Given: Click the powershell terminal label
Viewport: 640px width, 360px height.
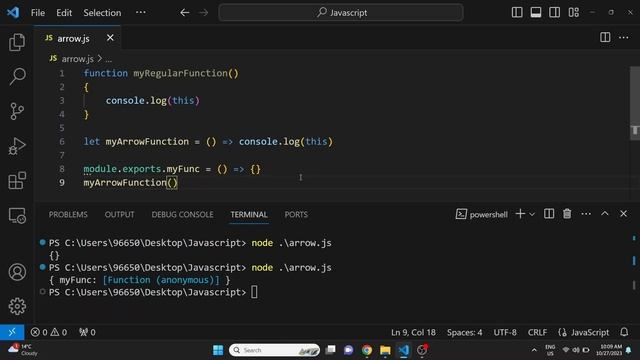Looking at the screenshot, I should [482, 214].
